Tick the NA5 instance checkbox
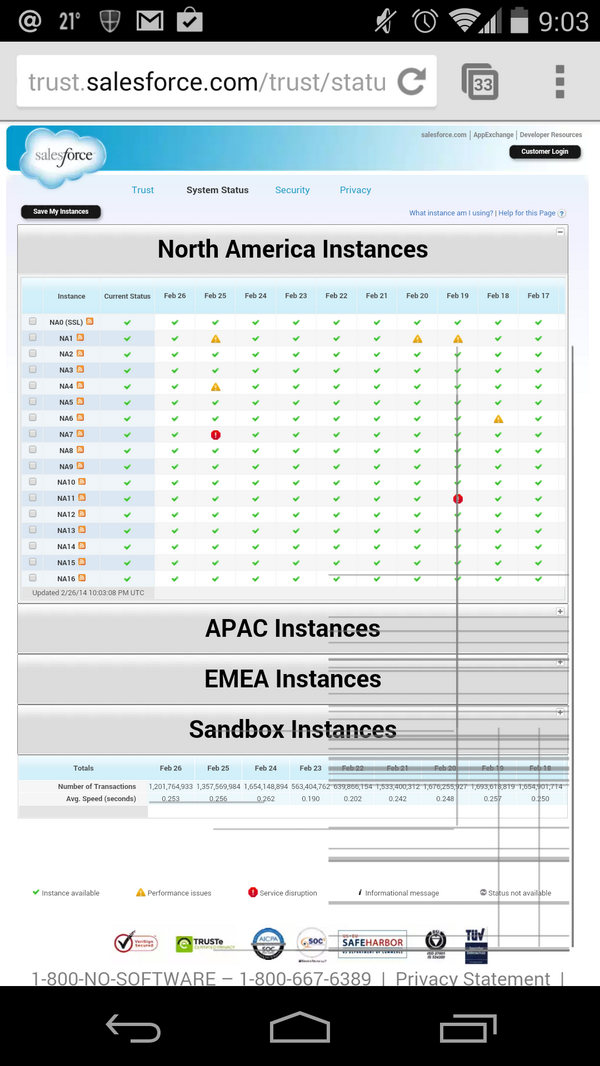Viewport: 600px width, 1066px height. click(x=33, y=402)
